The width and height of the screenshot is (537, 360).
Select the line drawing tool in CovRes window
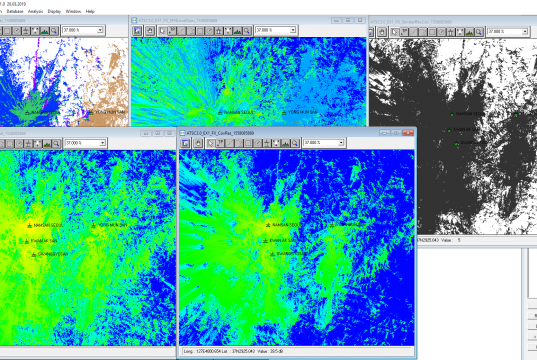(229, 143)
